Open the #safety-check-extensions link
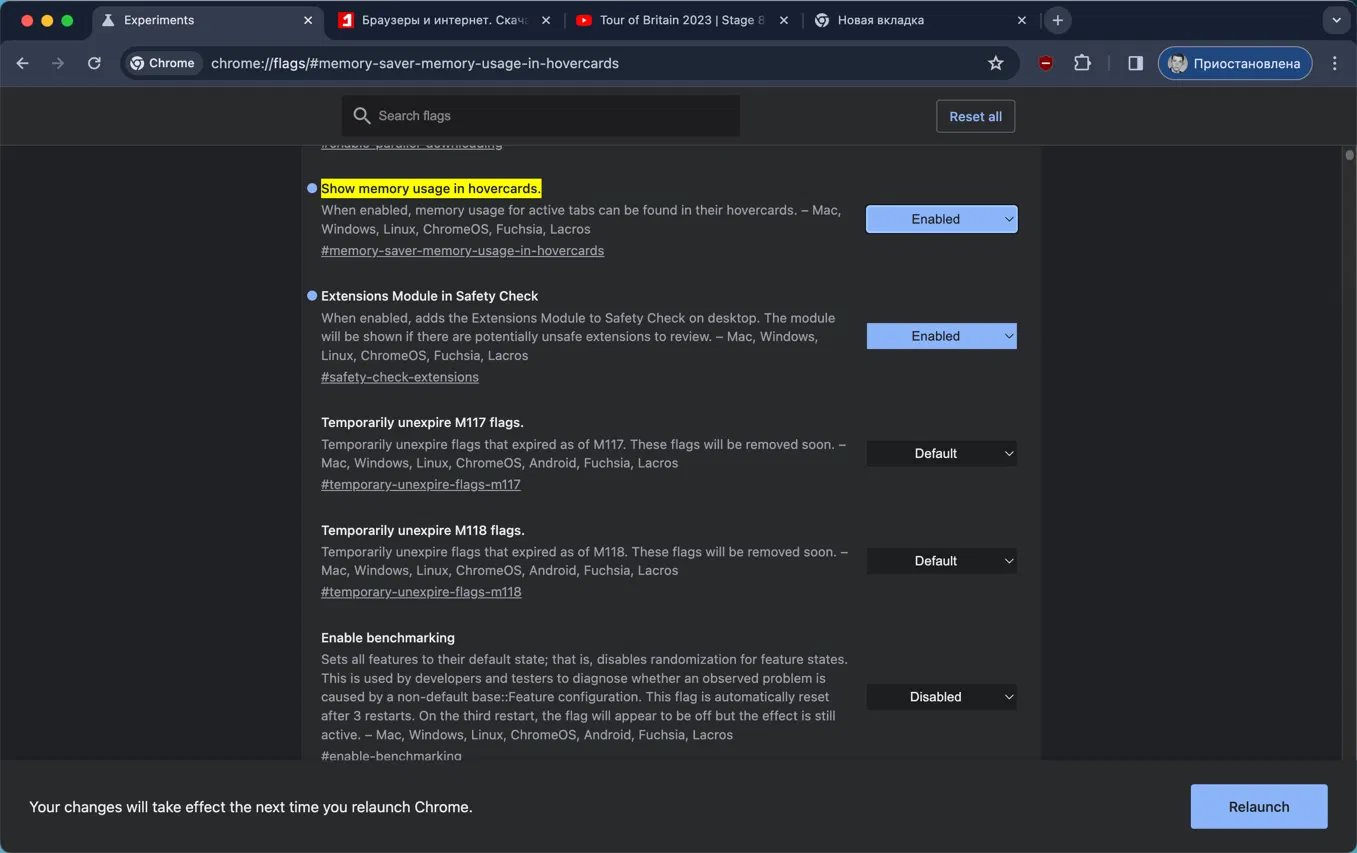The image size is (1357, 853). [400, 377]
